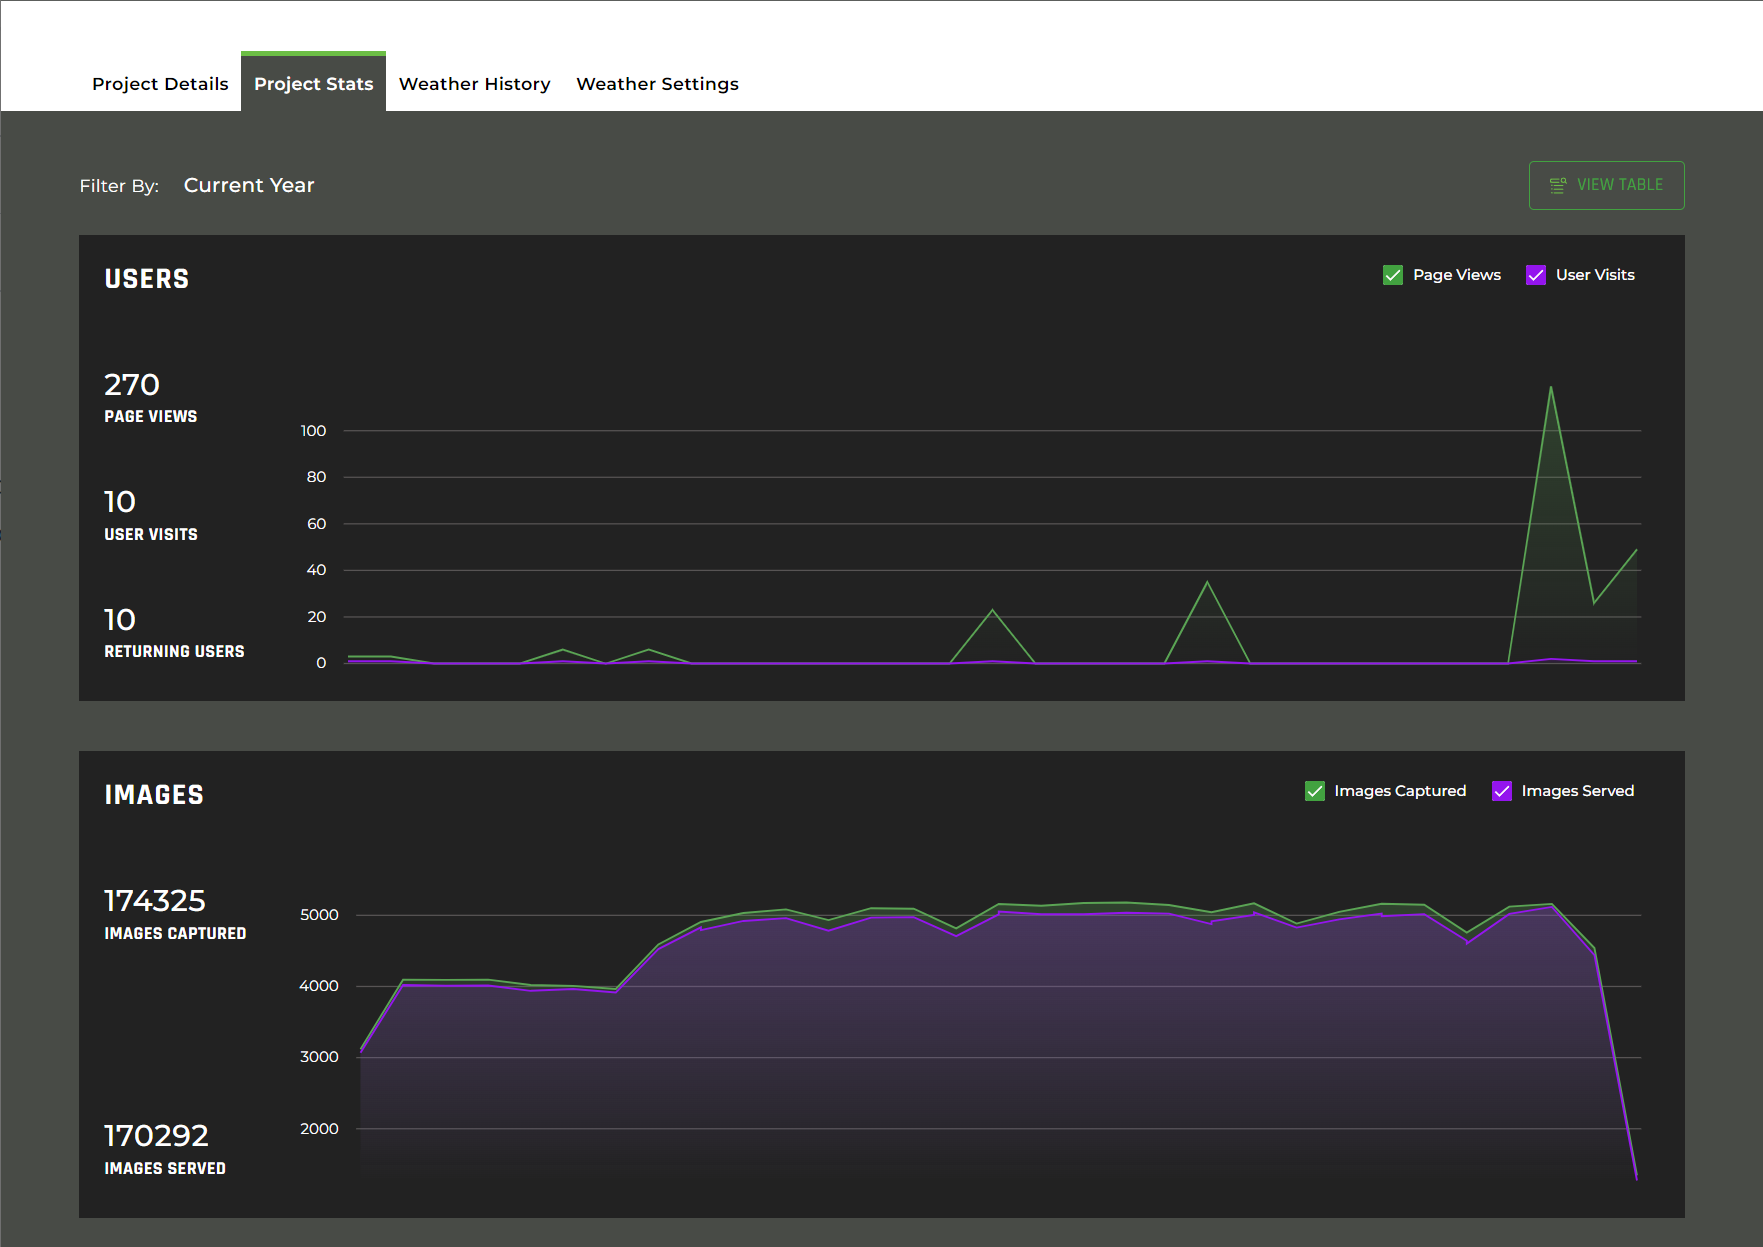This screenshot has height=1247, width=1763.
Task: Disable the Images Captured checkbox
Action: 1314,791
